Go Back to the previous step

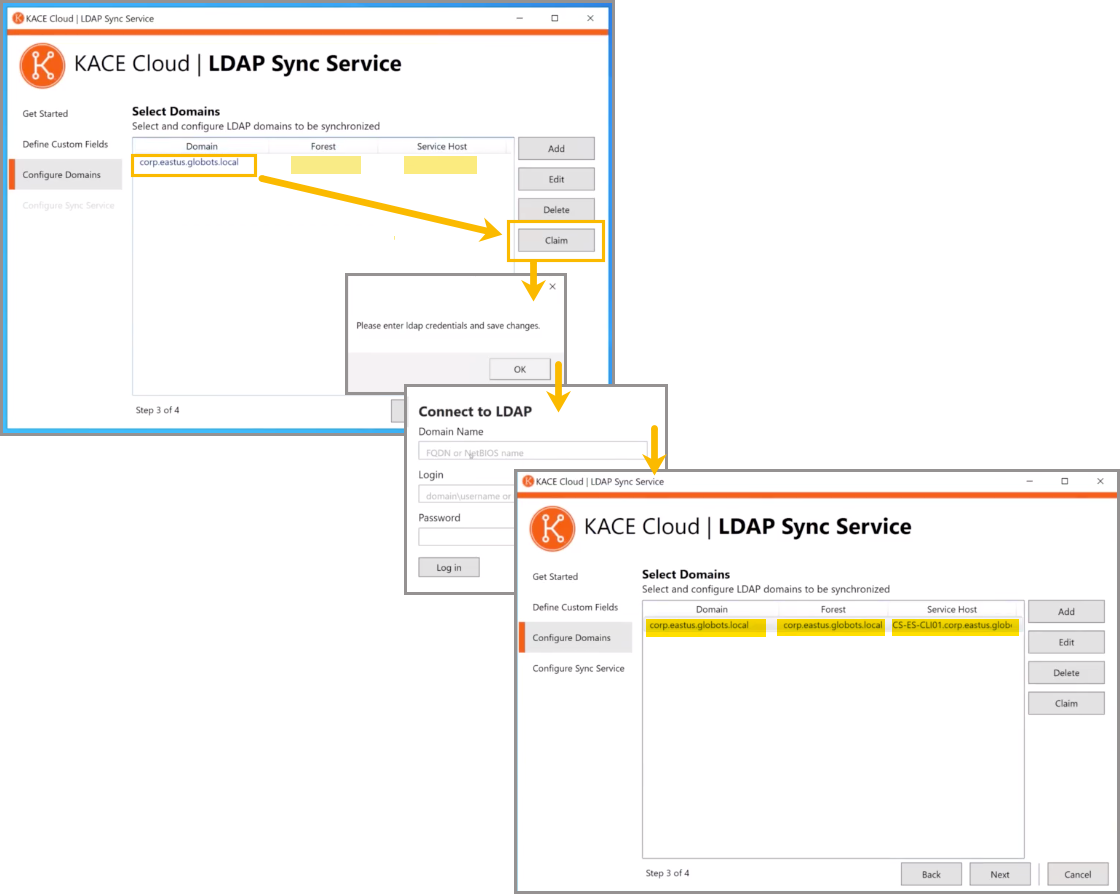tap(931, 874)
